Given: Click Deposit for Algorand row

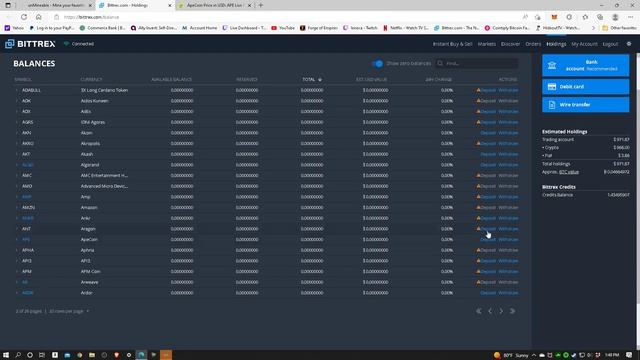Looking at the screenshot, I should [488, 165].
